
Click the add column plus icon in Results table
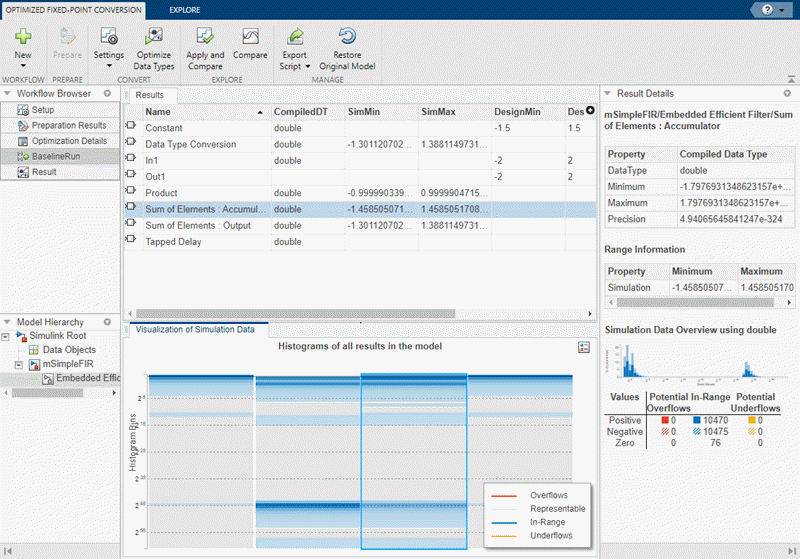(589, 110)
